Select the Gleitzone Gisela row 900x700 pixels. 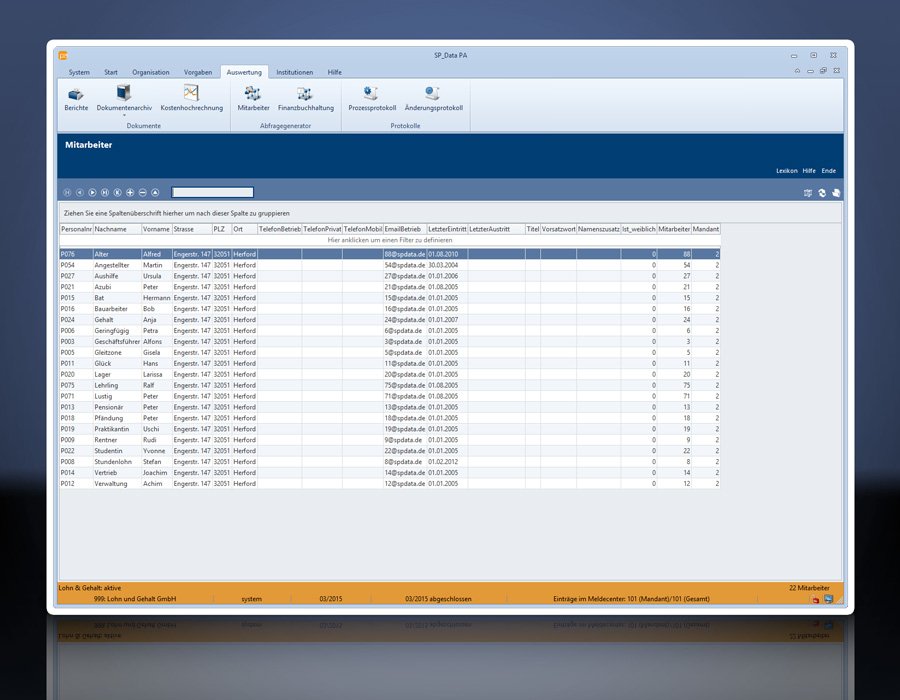(390, 352)
